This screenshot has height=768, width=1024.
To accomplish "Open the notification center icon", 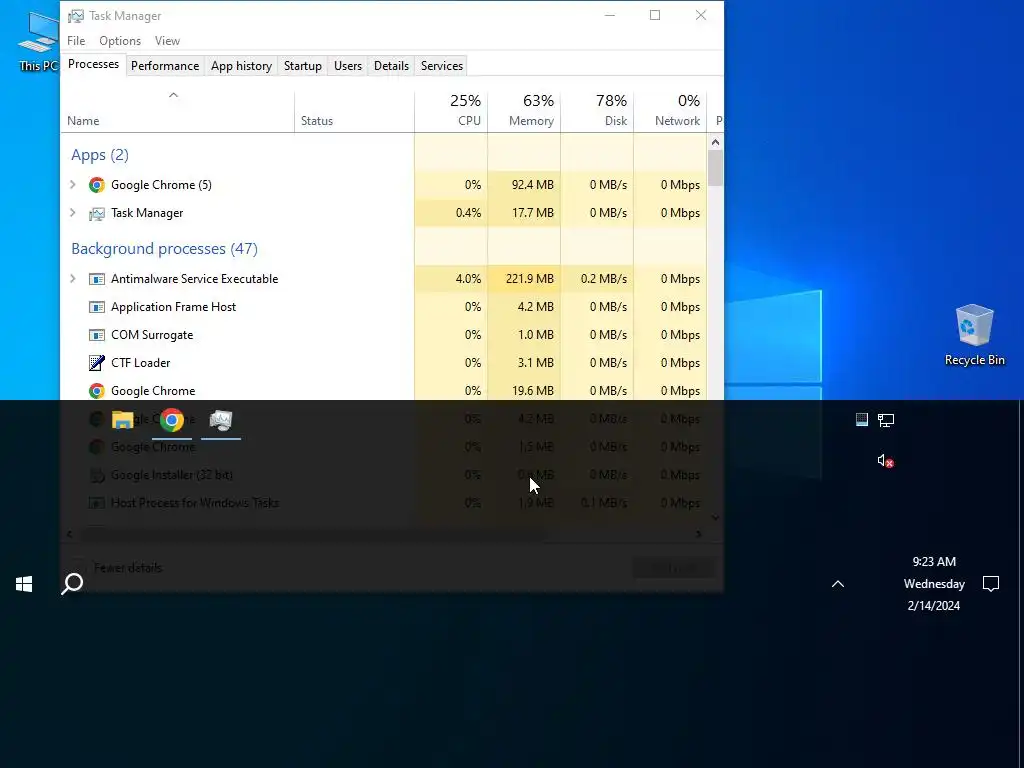I will 991,584.
